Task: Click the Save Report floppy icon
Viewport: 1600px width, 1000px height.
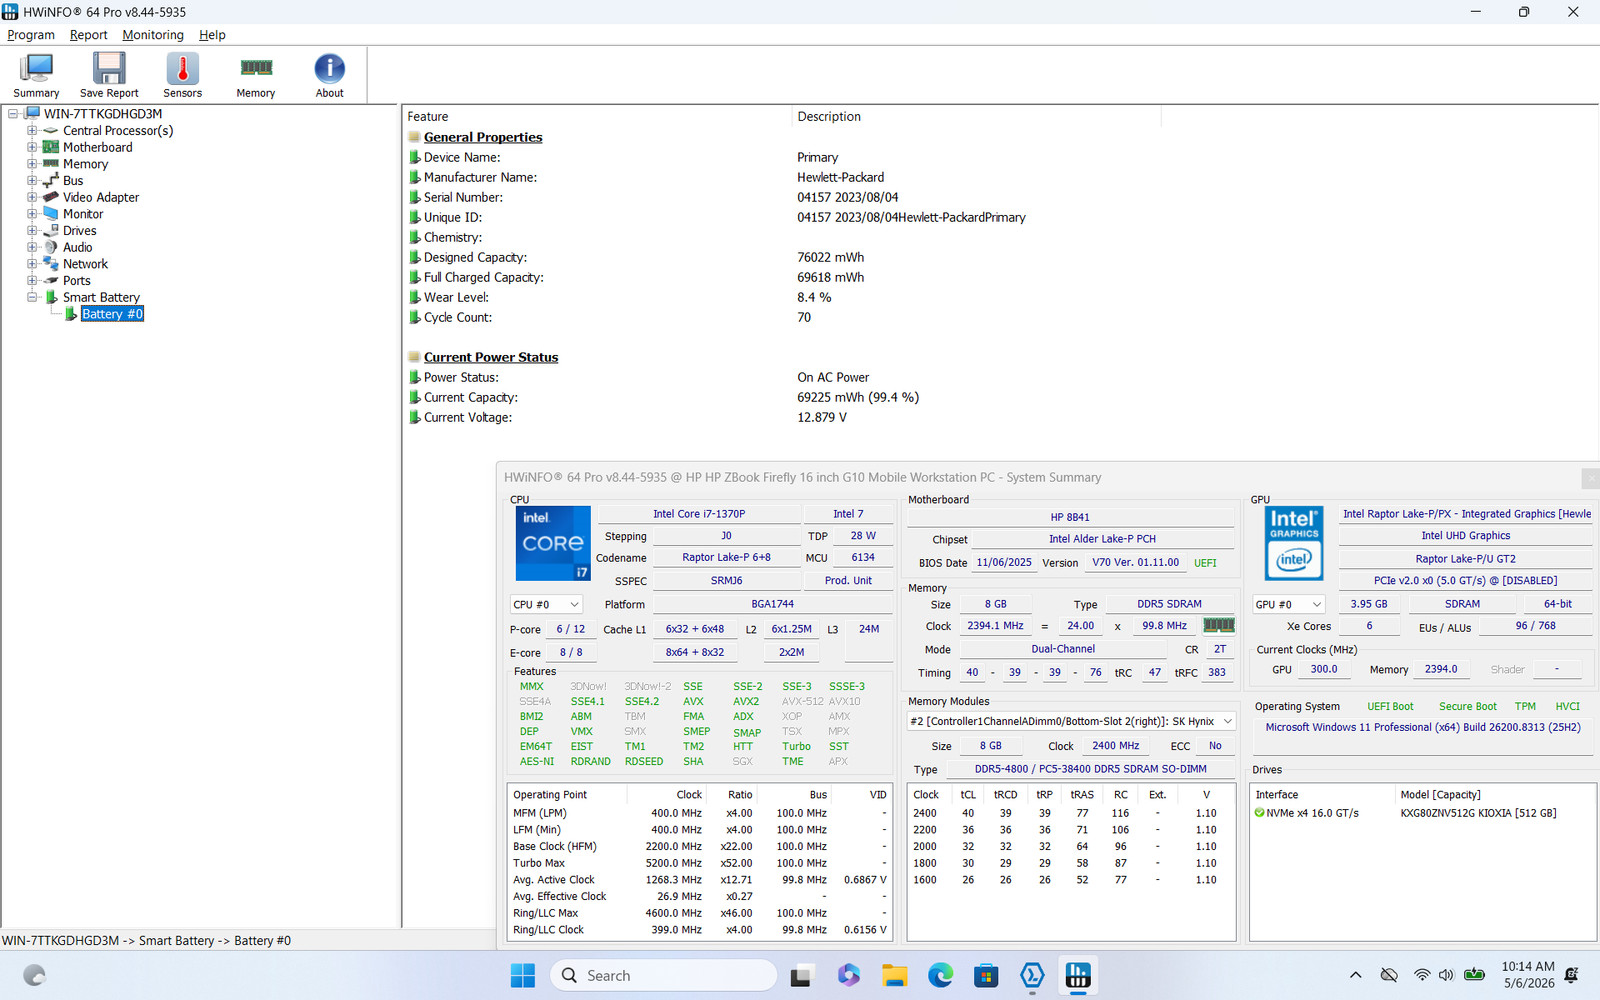Action: 109,75
